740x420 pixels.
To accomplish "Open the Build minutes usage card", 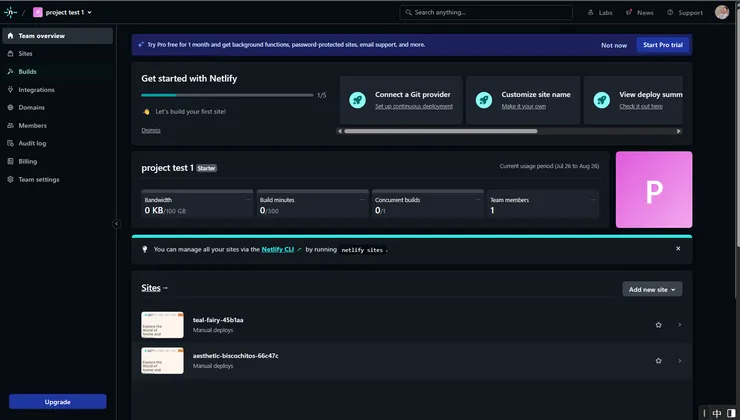I will point(312,204).
